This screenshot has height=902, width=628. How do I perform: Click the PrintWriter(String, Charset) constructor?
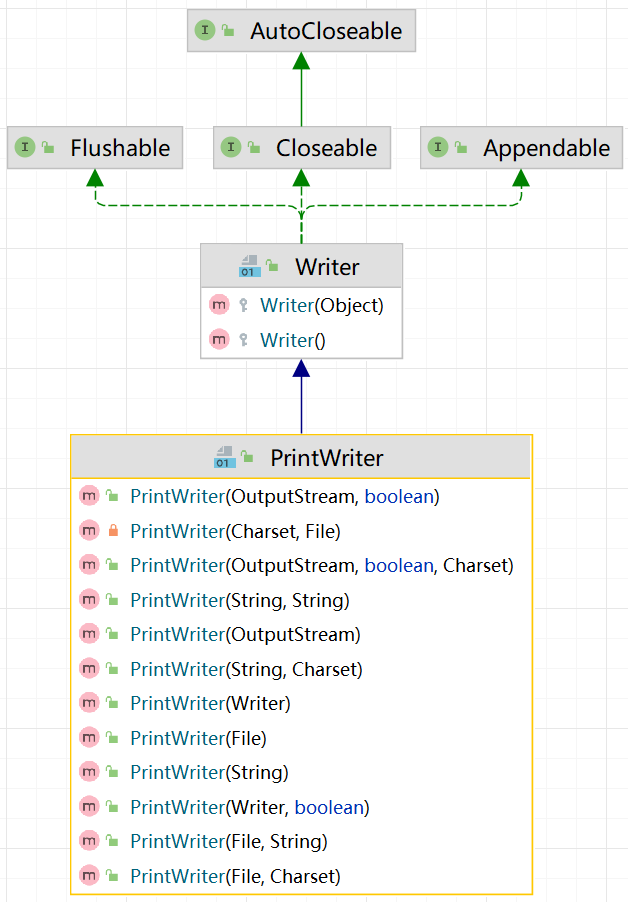pyautogui.click(x=246, y=669)
